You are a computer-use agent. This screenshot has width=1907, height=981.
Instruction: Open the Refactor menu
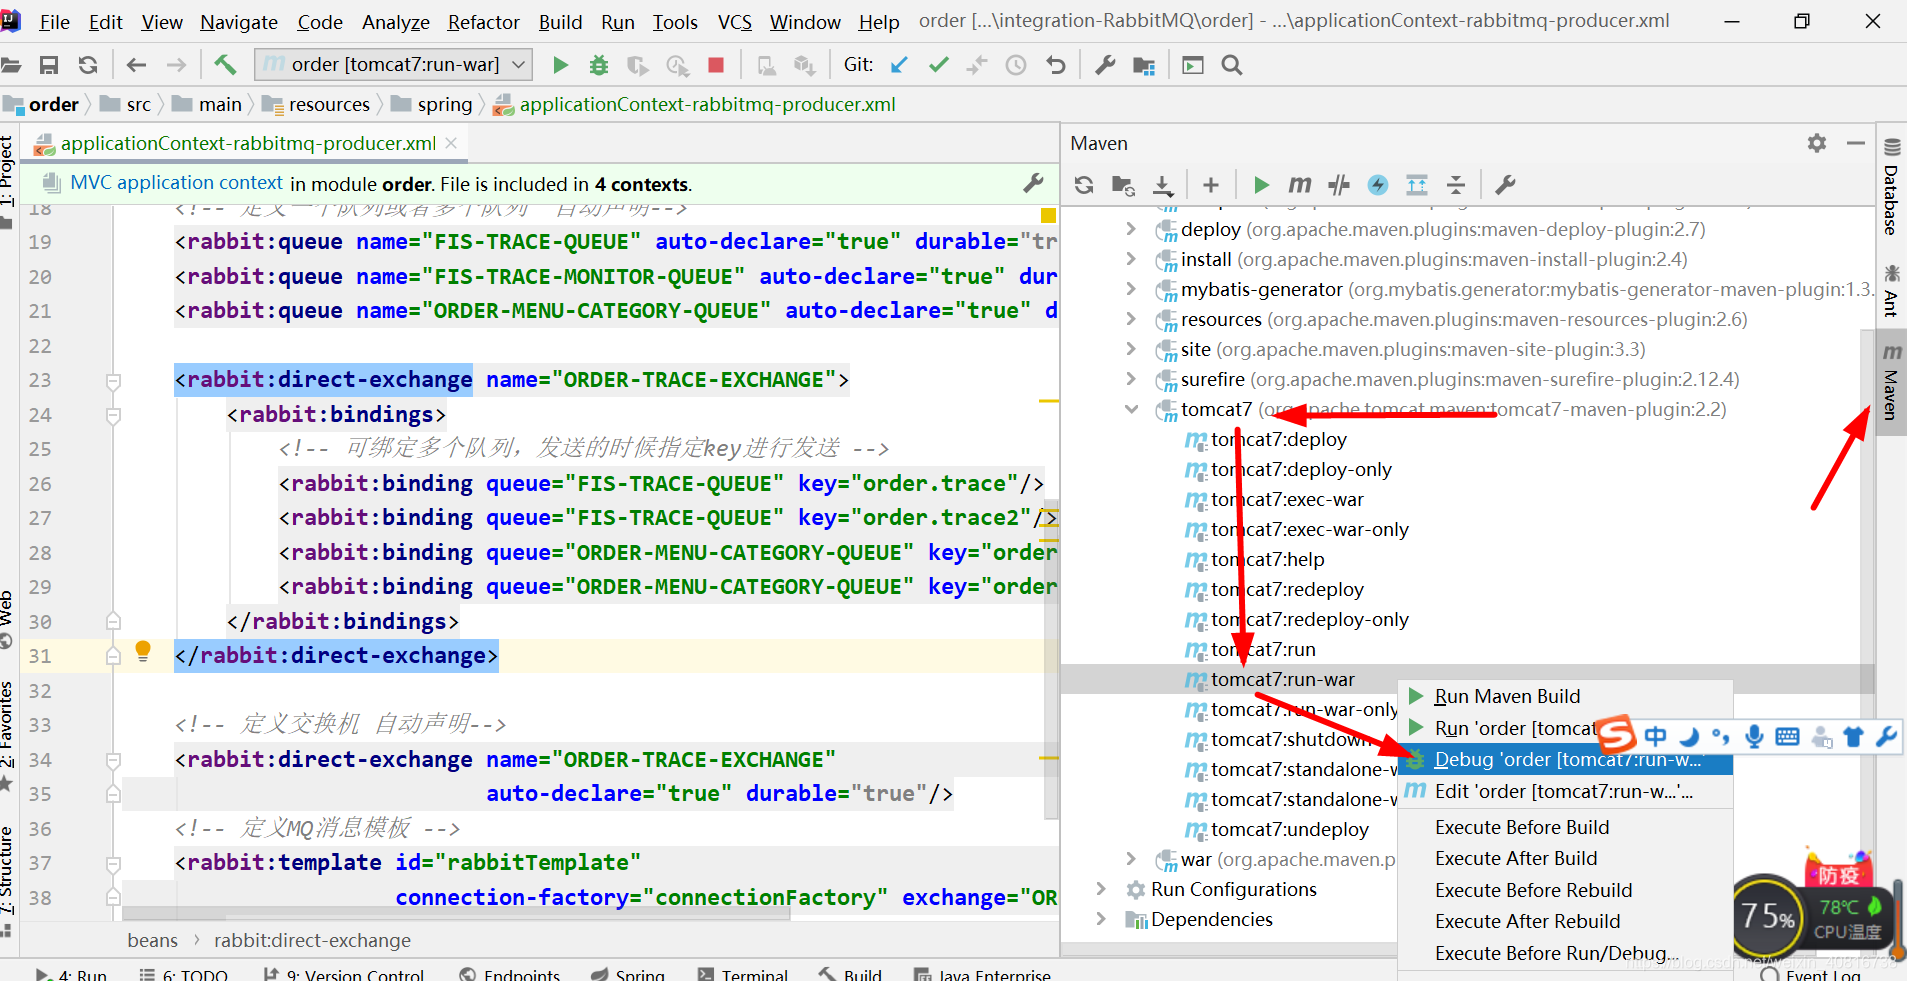pyautogui.click(x=483, y=22)
